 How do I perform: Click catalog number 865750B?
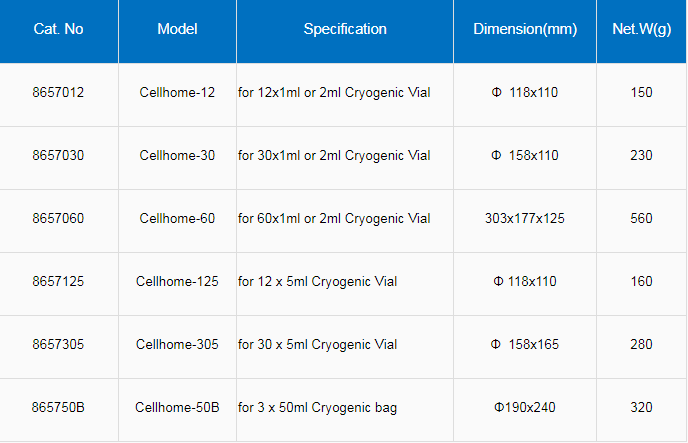click(58, 408)
